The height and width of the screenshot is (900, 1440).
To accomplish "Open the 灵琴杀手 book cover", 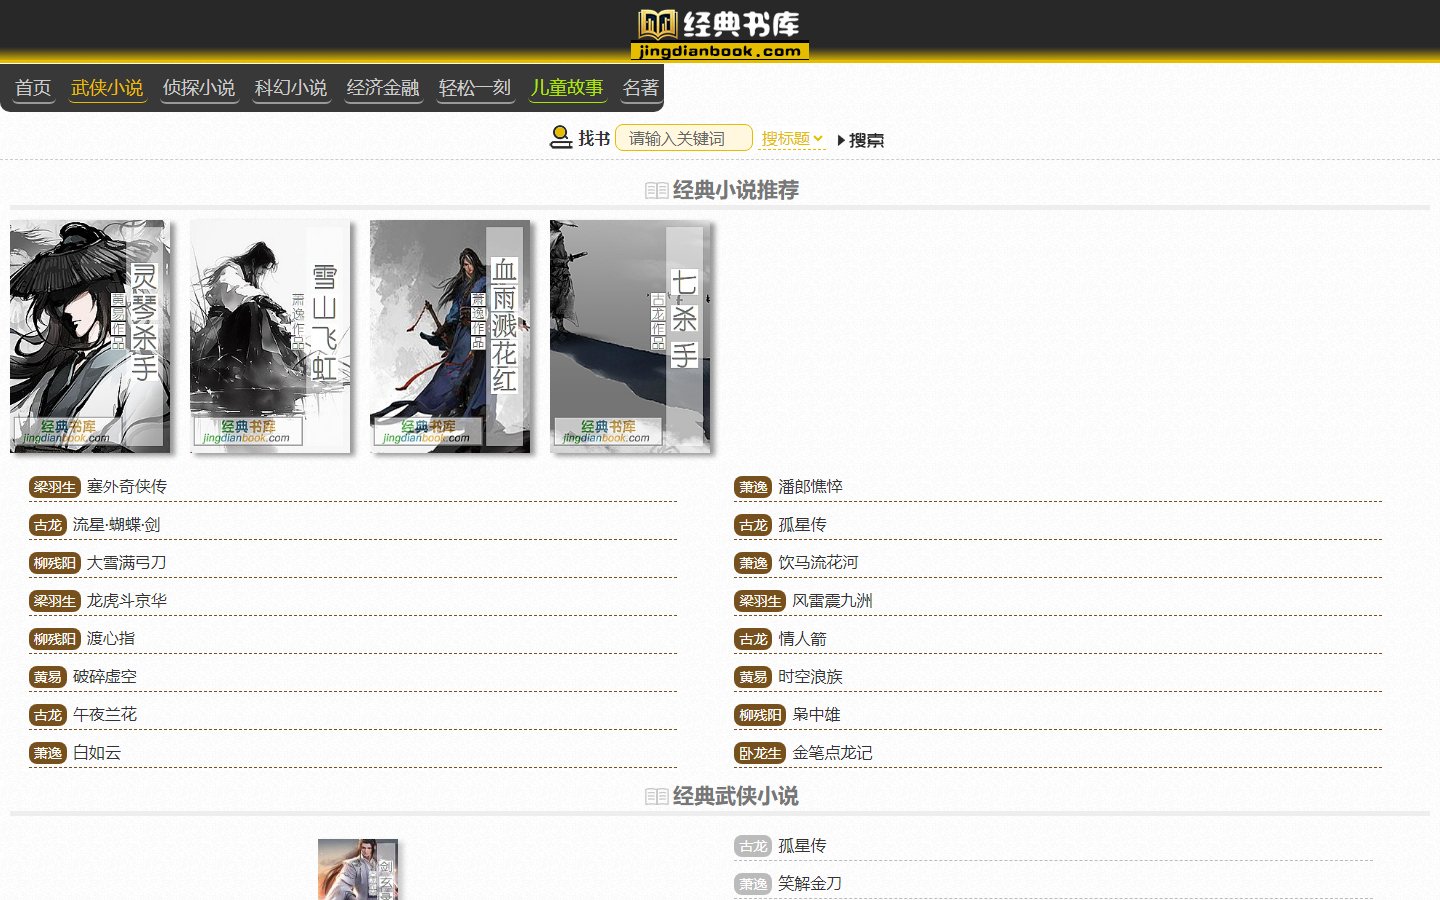I will (x=90, y=336).
